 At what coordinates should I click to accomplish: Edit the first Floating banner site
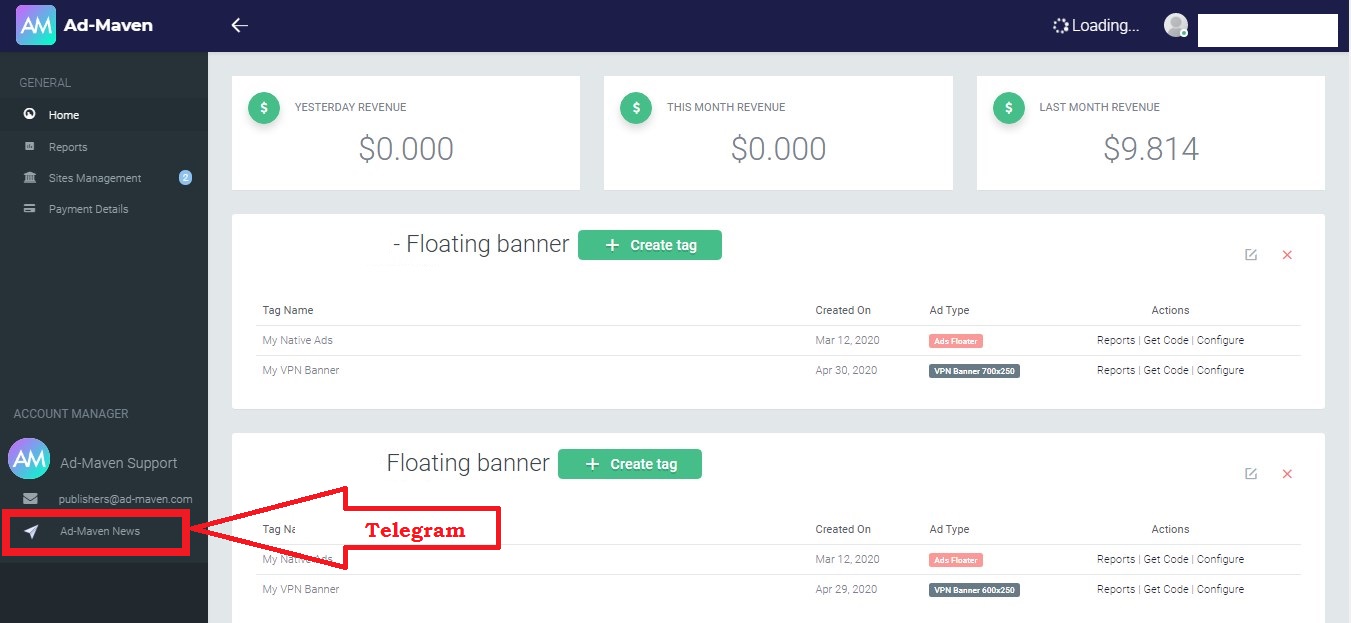[1251, 255]
